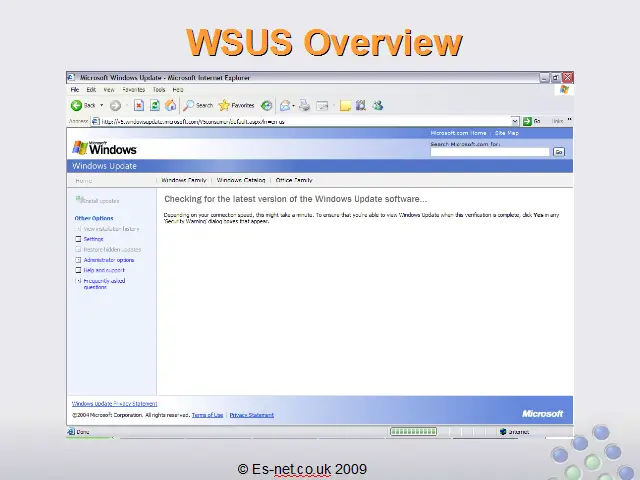The width and height of the screenshot is (640, 480).
Task: Open Windows Update Privacy Statement link
Action: [x=114, y=404]
